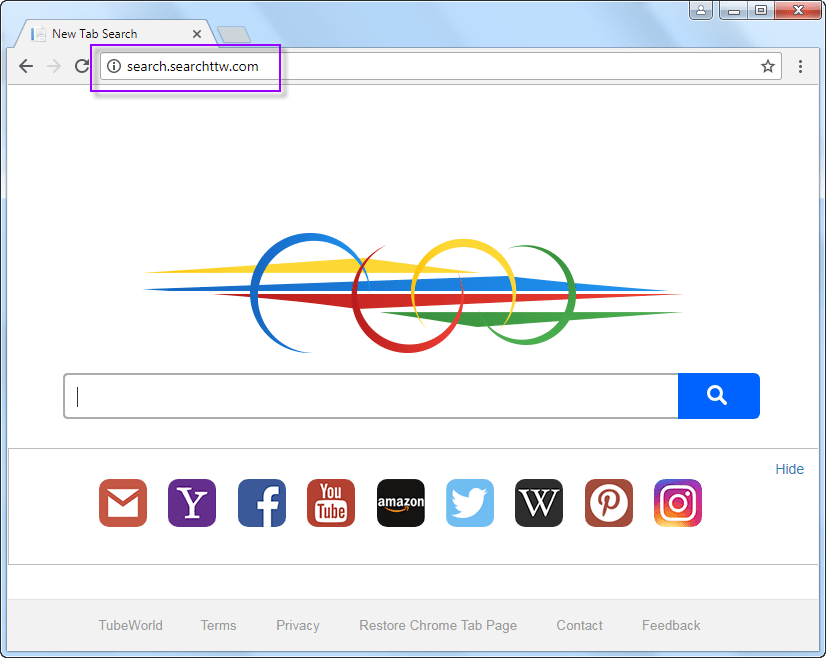Bookmark this page with the star icon
Image resolution: width=826 pixels, height=658 pixels.
(x=768, y=66)
